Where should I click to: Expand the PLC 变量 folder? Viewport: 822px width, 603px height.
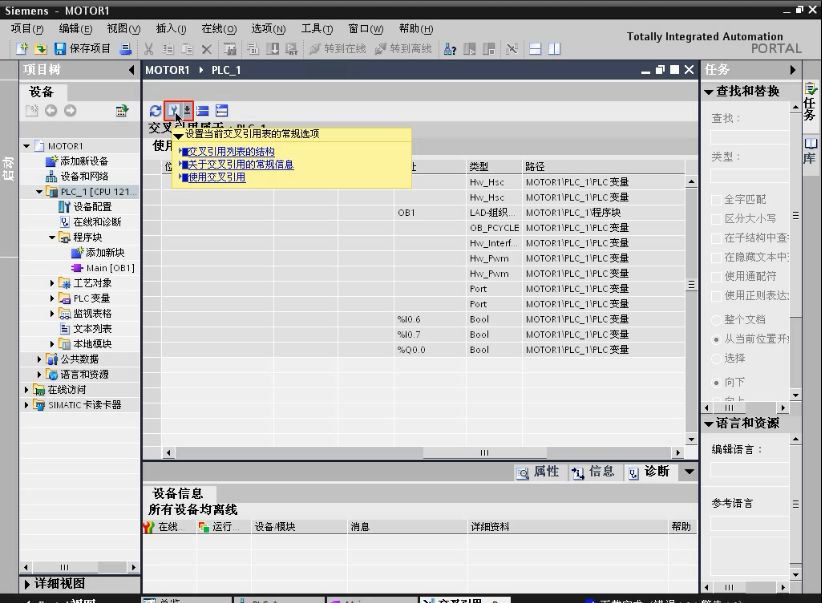point(52,298)
